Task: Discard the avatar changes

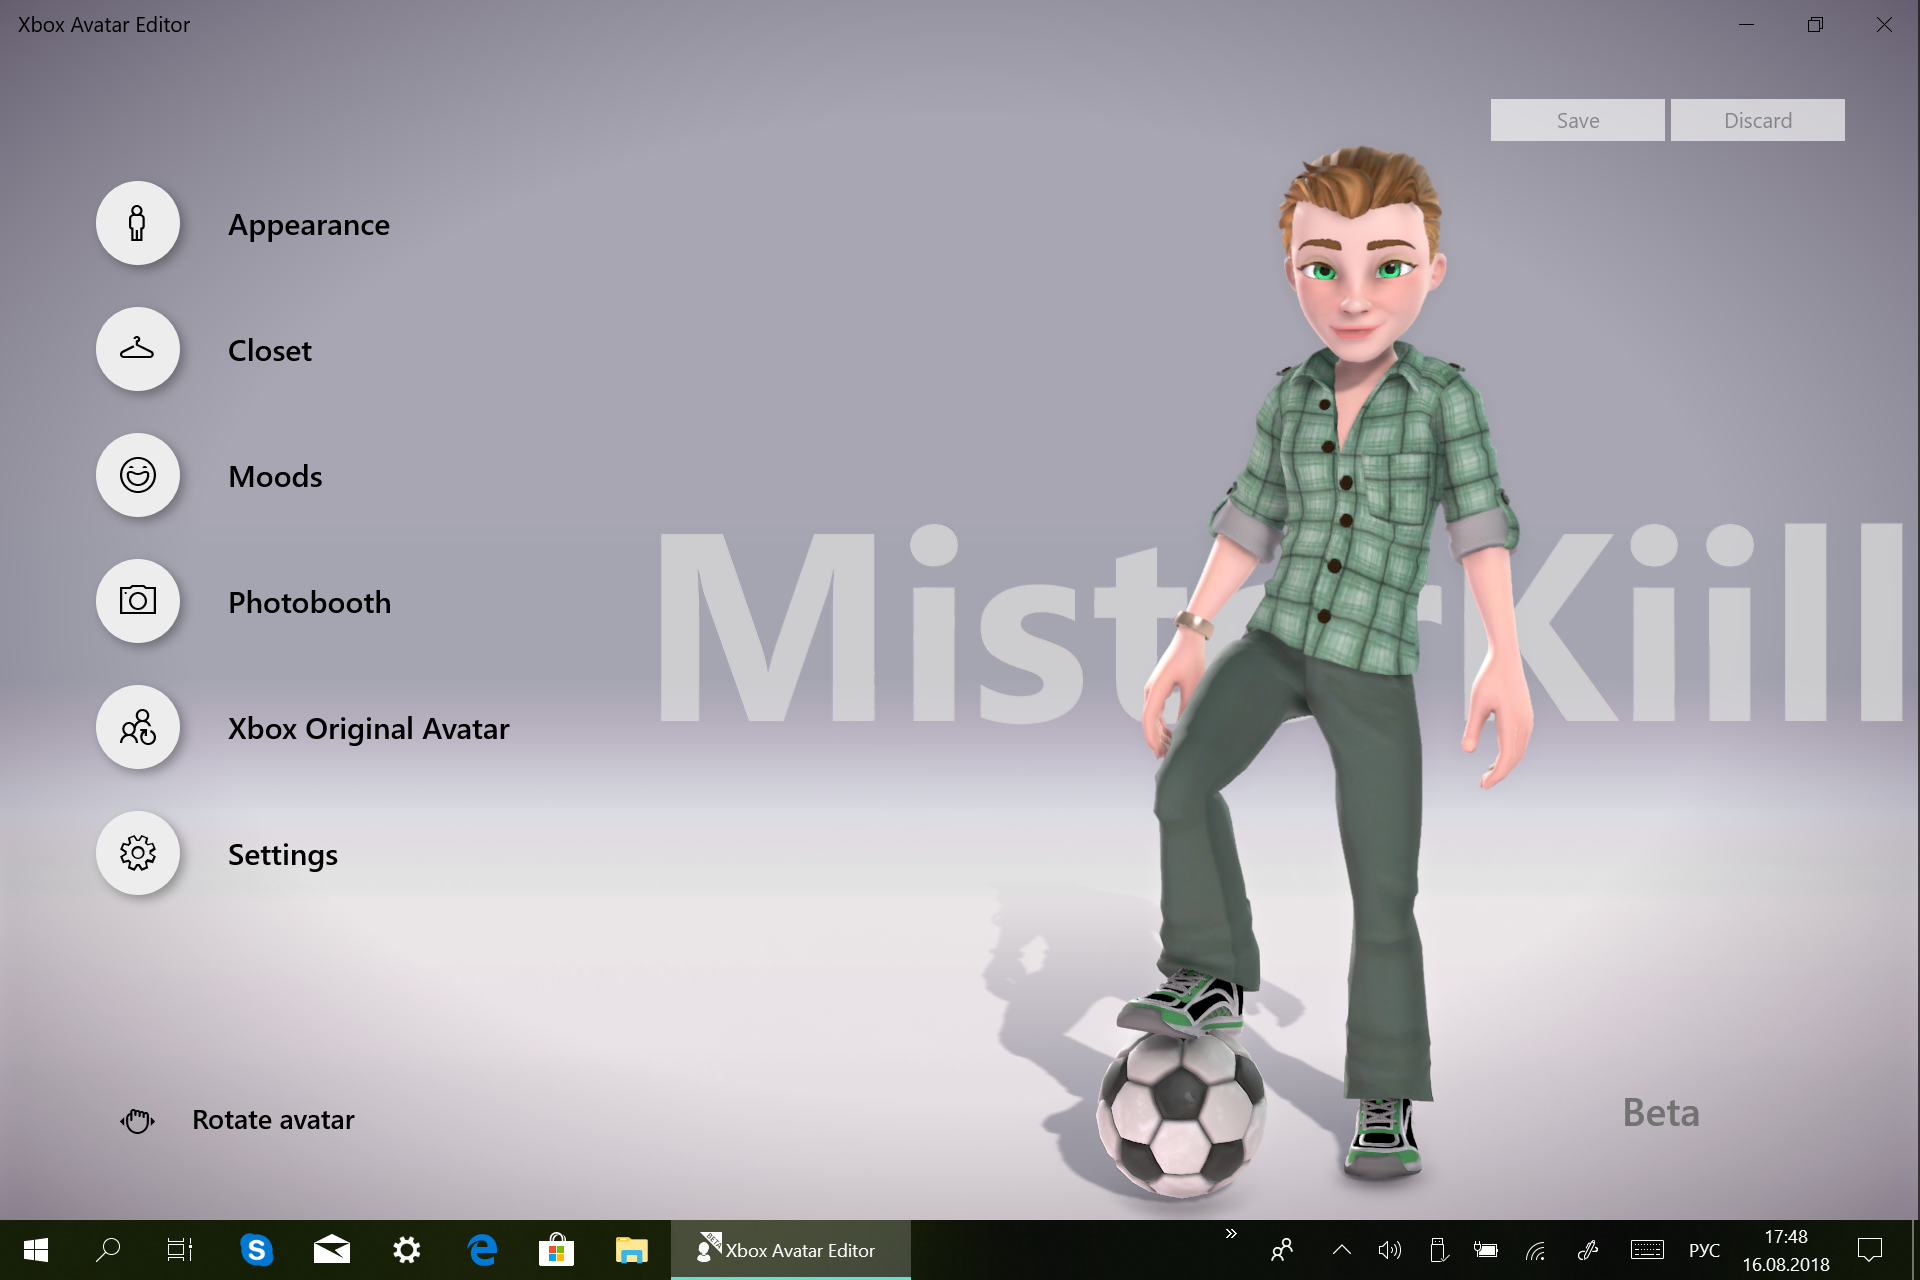Action: click(x=1758, y=120)
